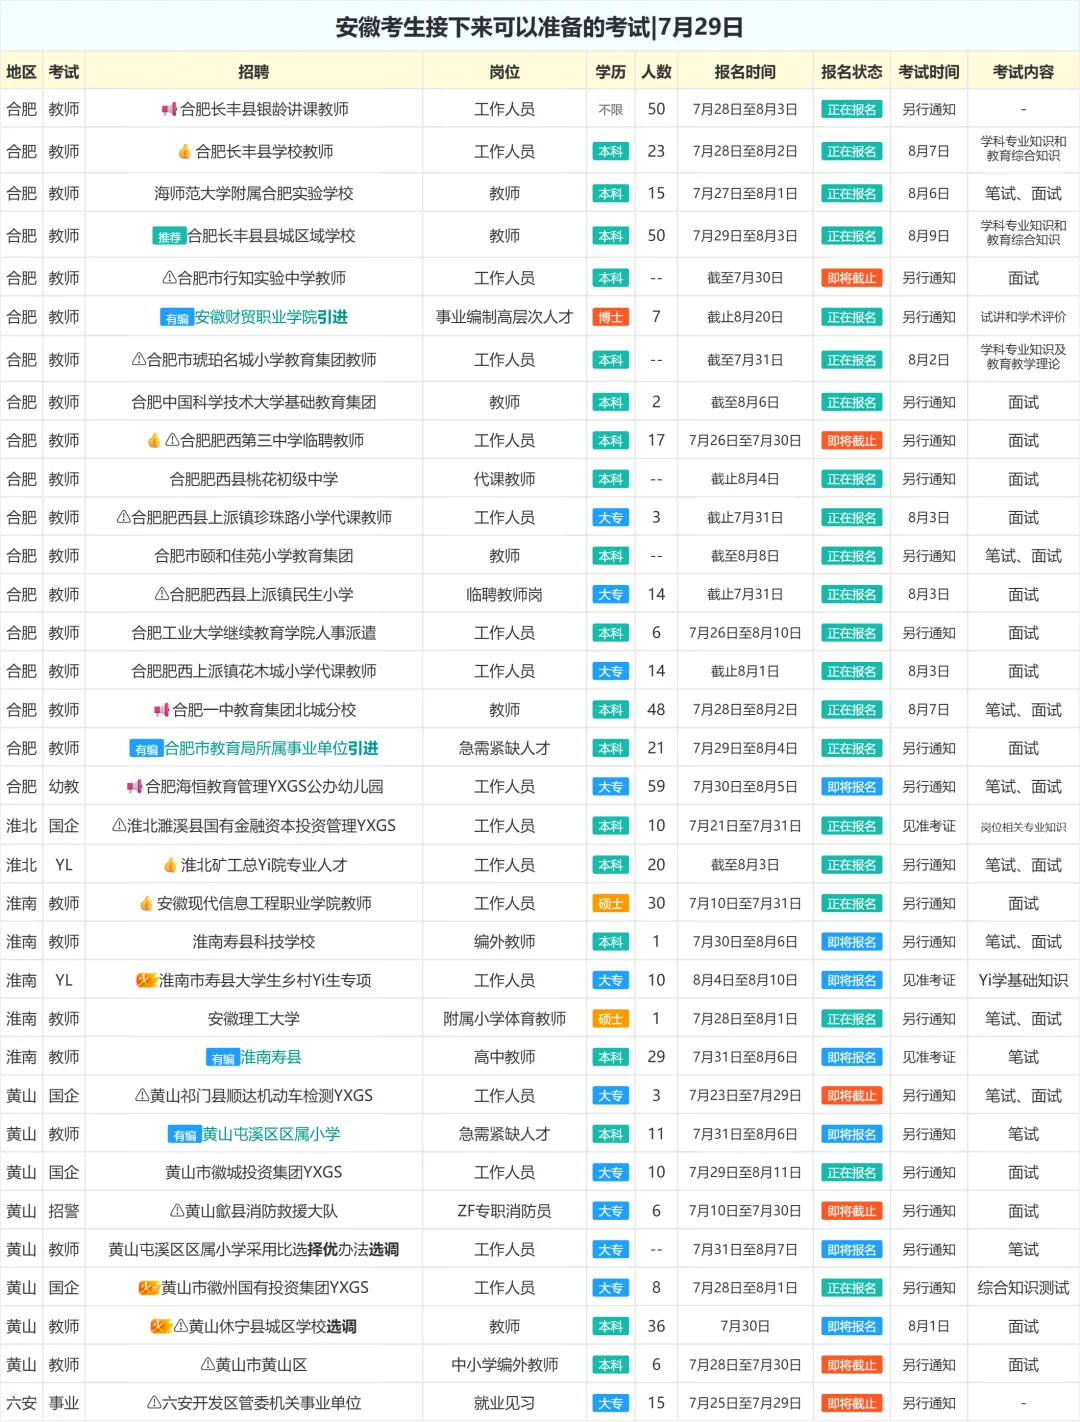The image size is (1080, 1422).
Task: Click 即将截止 badge in 黄山祁门县顺达机动车检测 row
Action: click(852, 1096)
